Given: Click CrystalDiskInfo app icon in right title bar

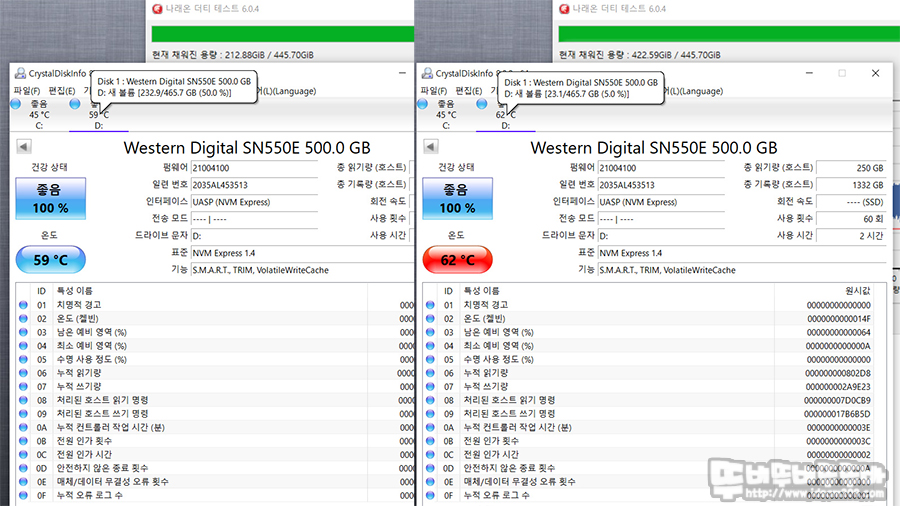Looking at the screenshot, I should pos(427,73).
